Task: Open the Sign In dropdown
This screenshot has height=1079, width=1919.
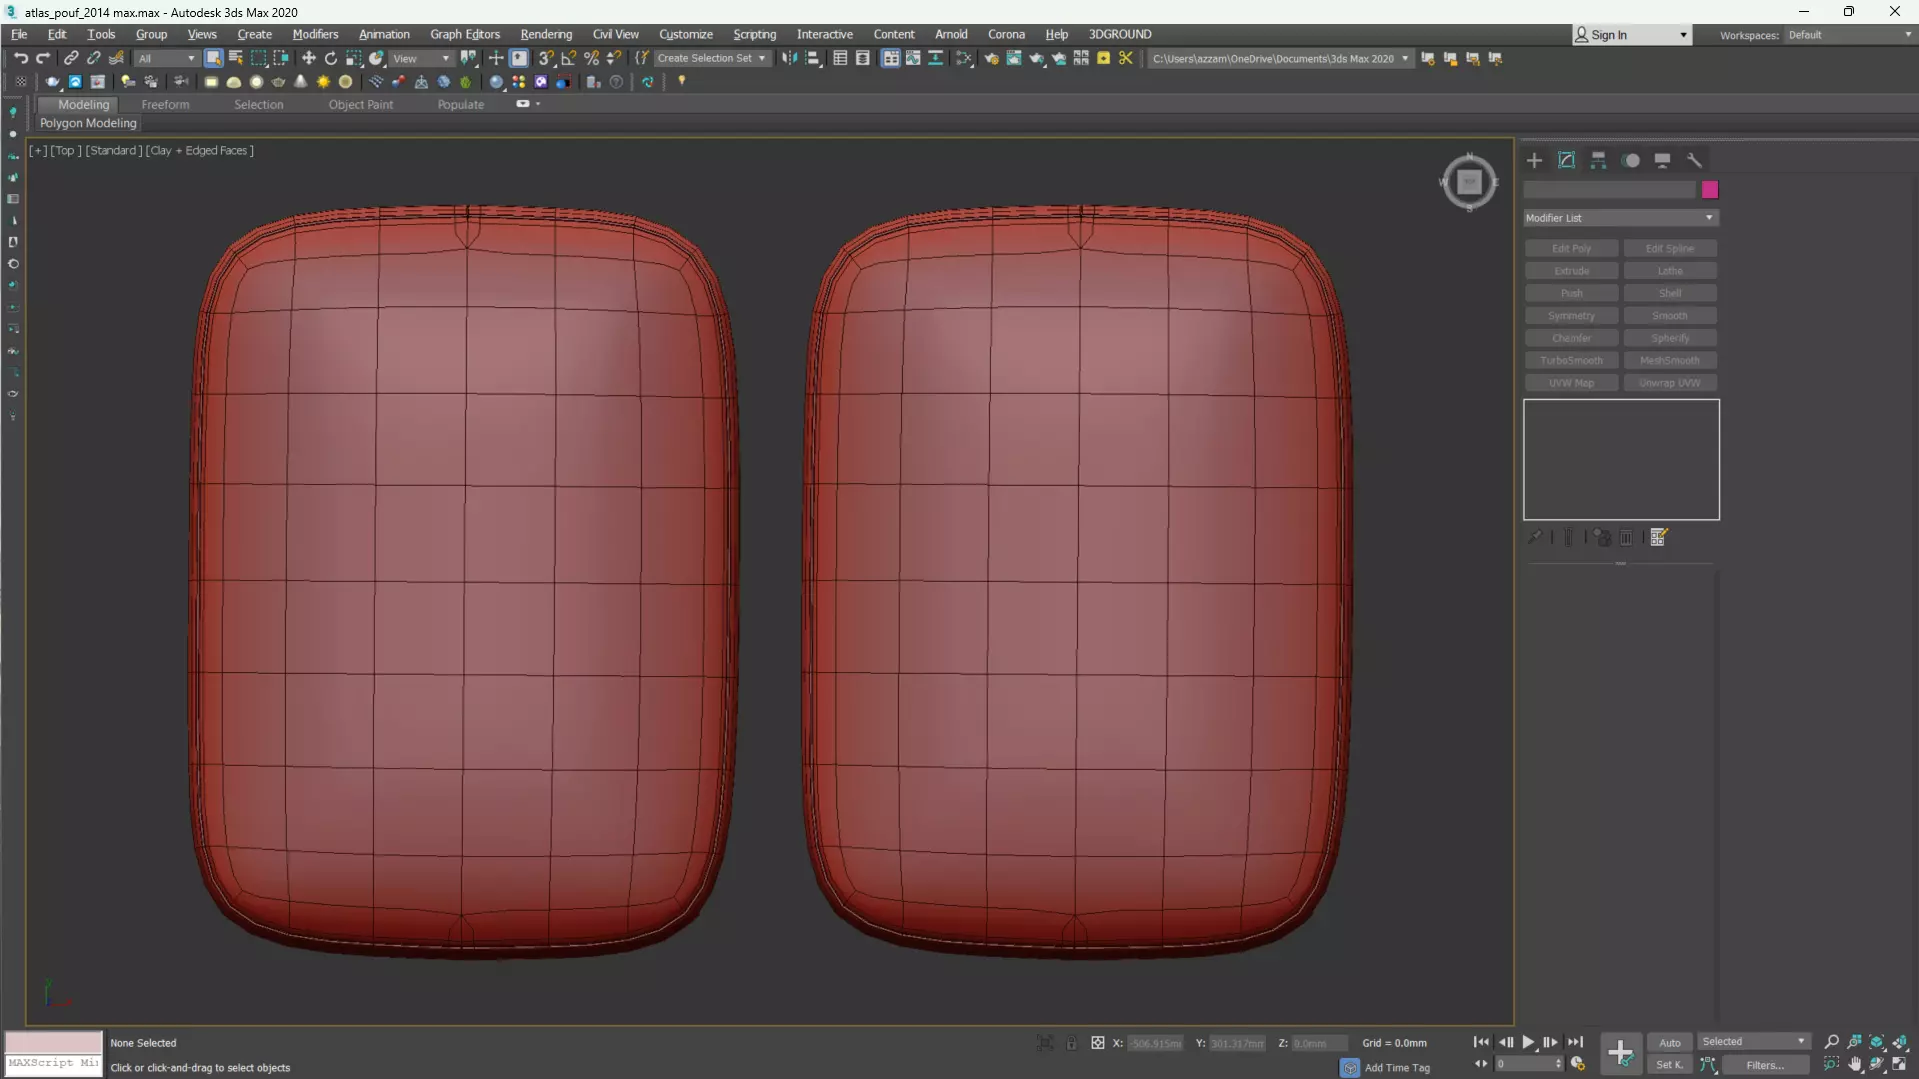Action: click(x=1632, y=35)
